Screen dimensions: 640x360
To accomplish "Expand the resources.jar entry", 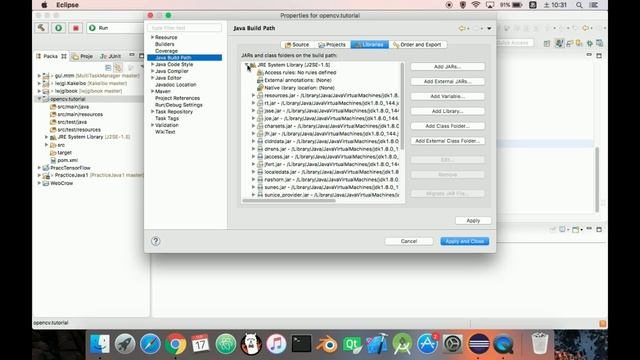I will 253,96.
